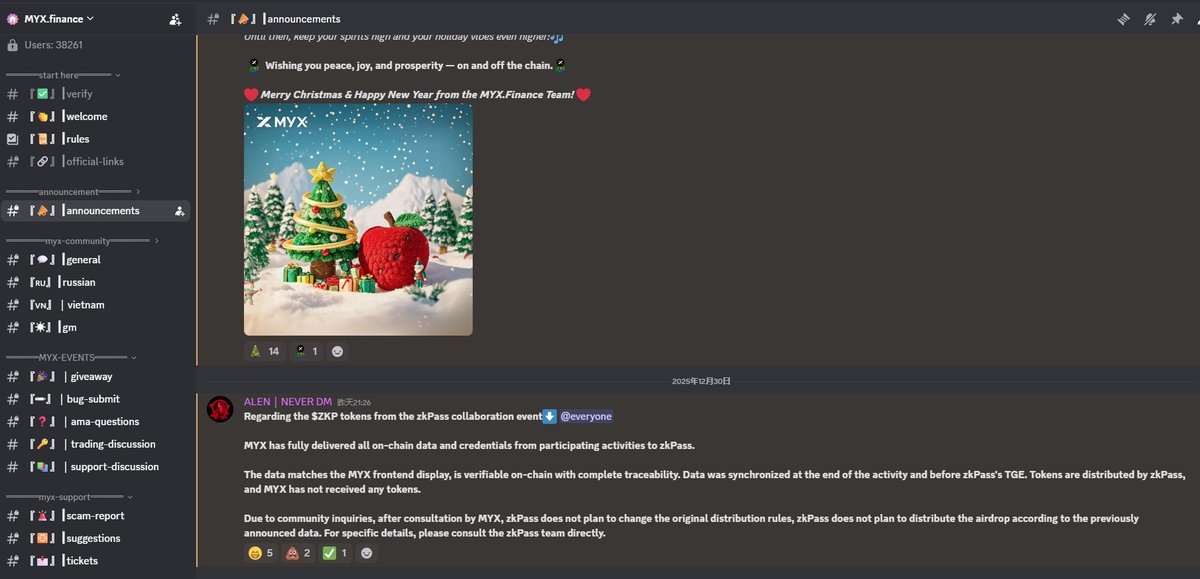Toggle the Christmas tree reaction showing 14
This screenshot has width=1200, height=579.
264,351
